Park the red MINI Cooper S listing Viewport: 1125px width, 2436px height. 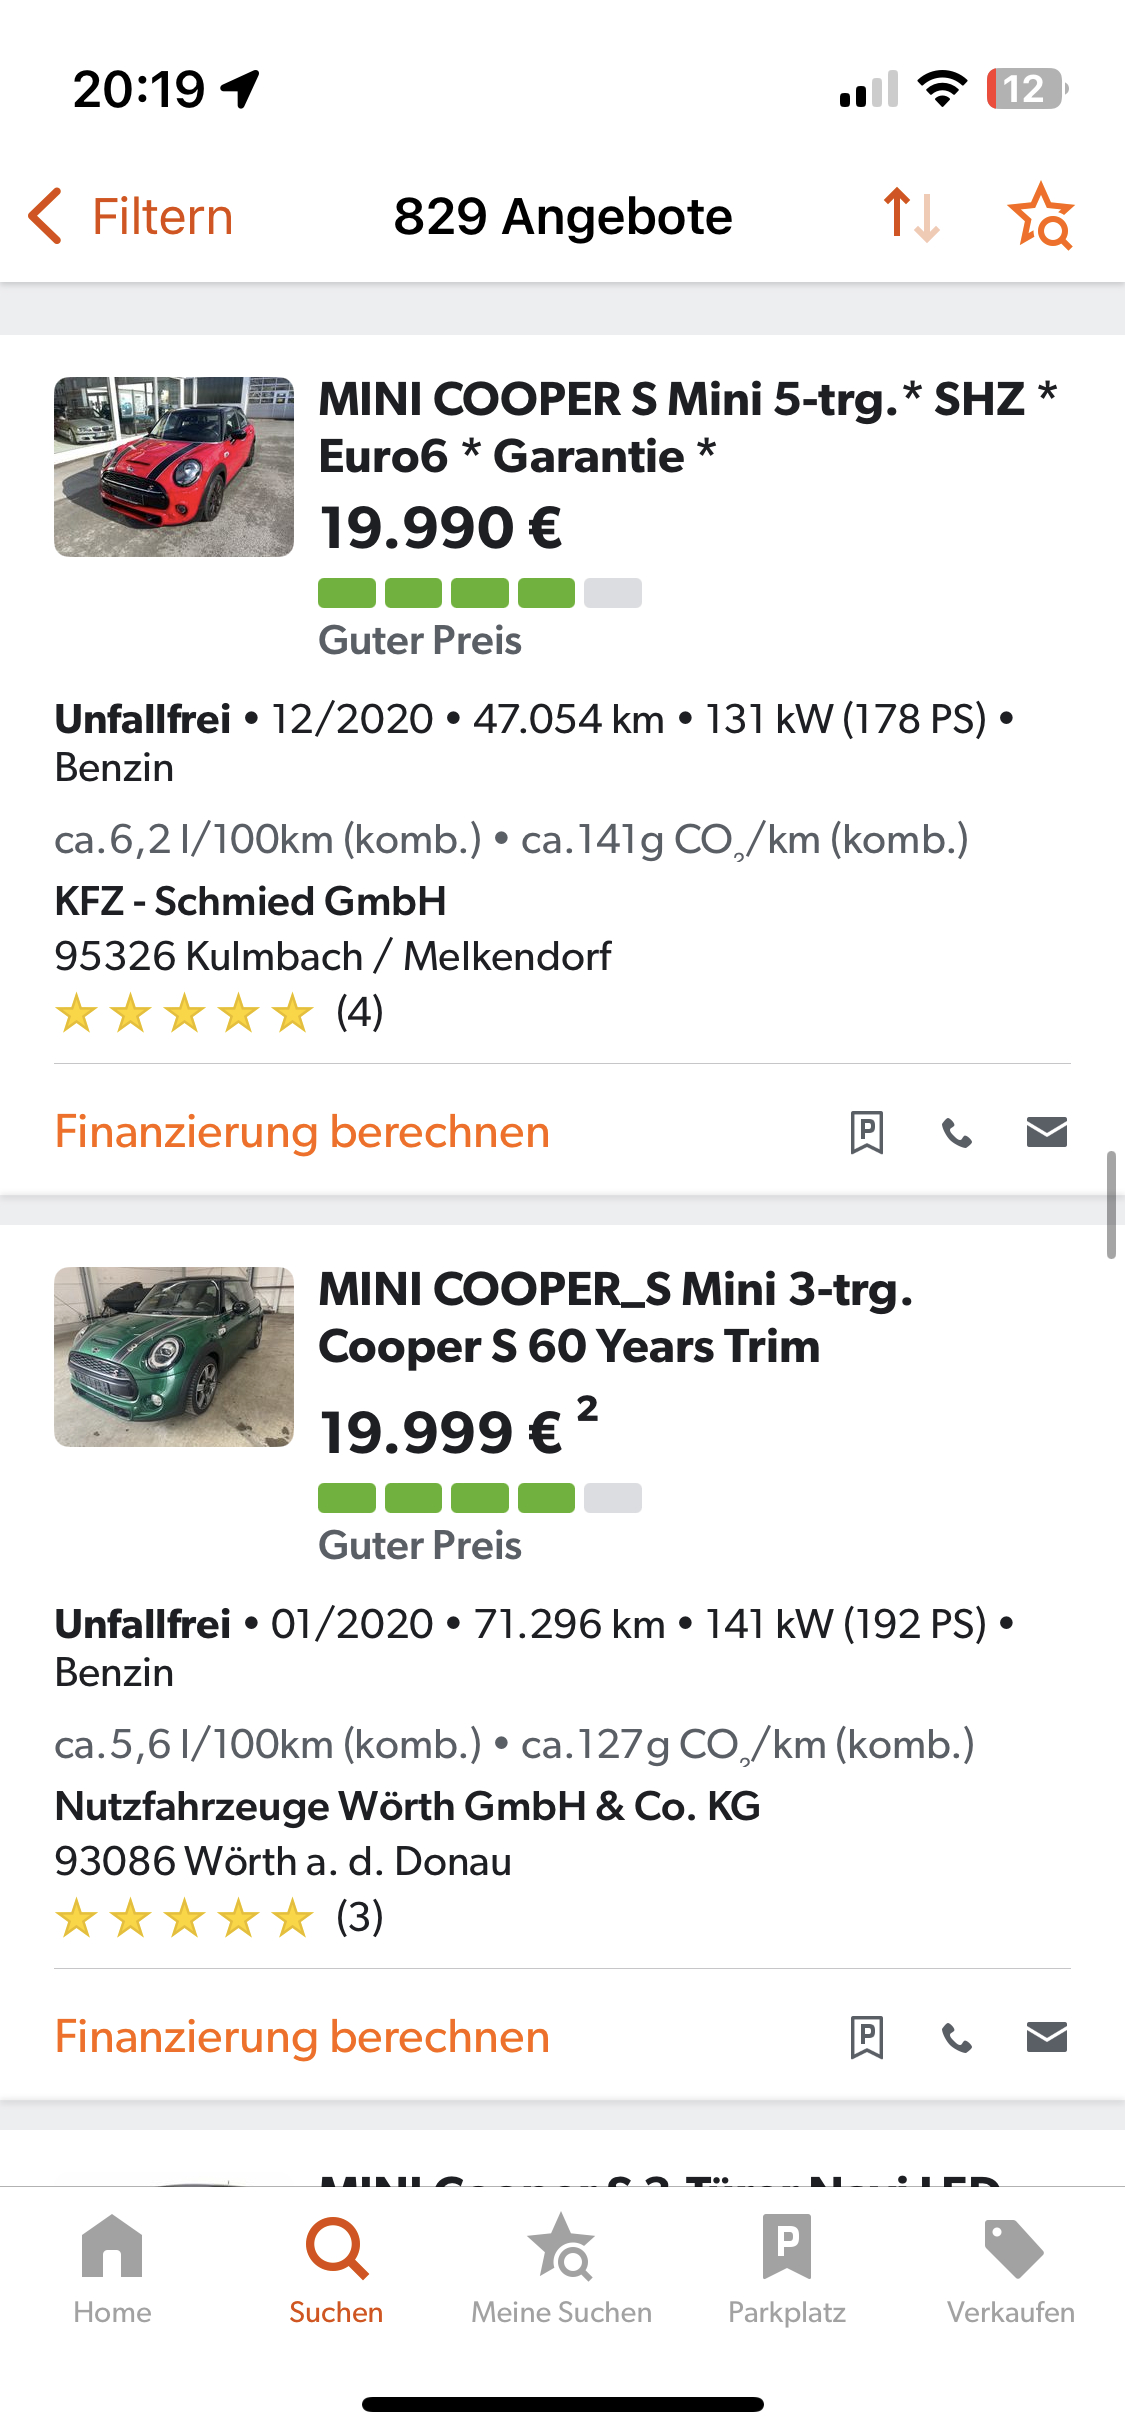click(x=866, y=1132)
